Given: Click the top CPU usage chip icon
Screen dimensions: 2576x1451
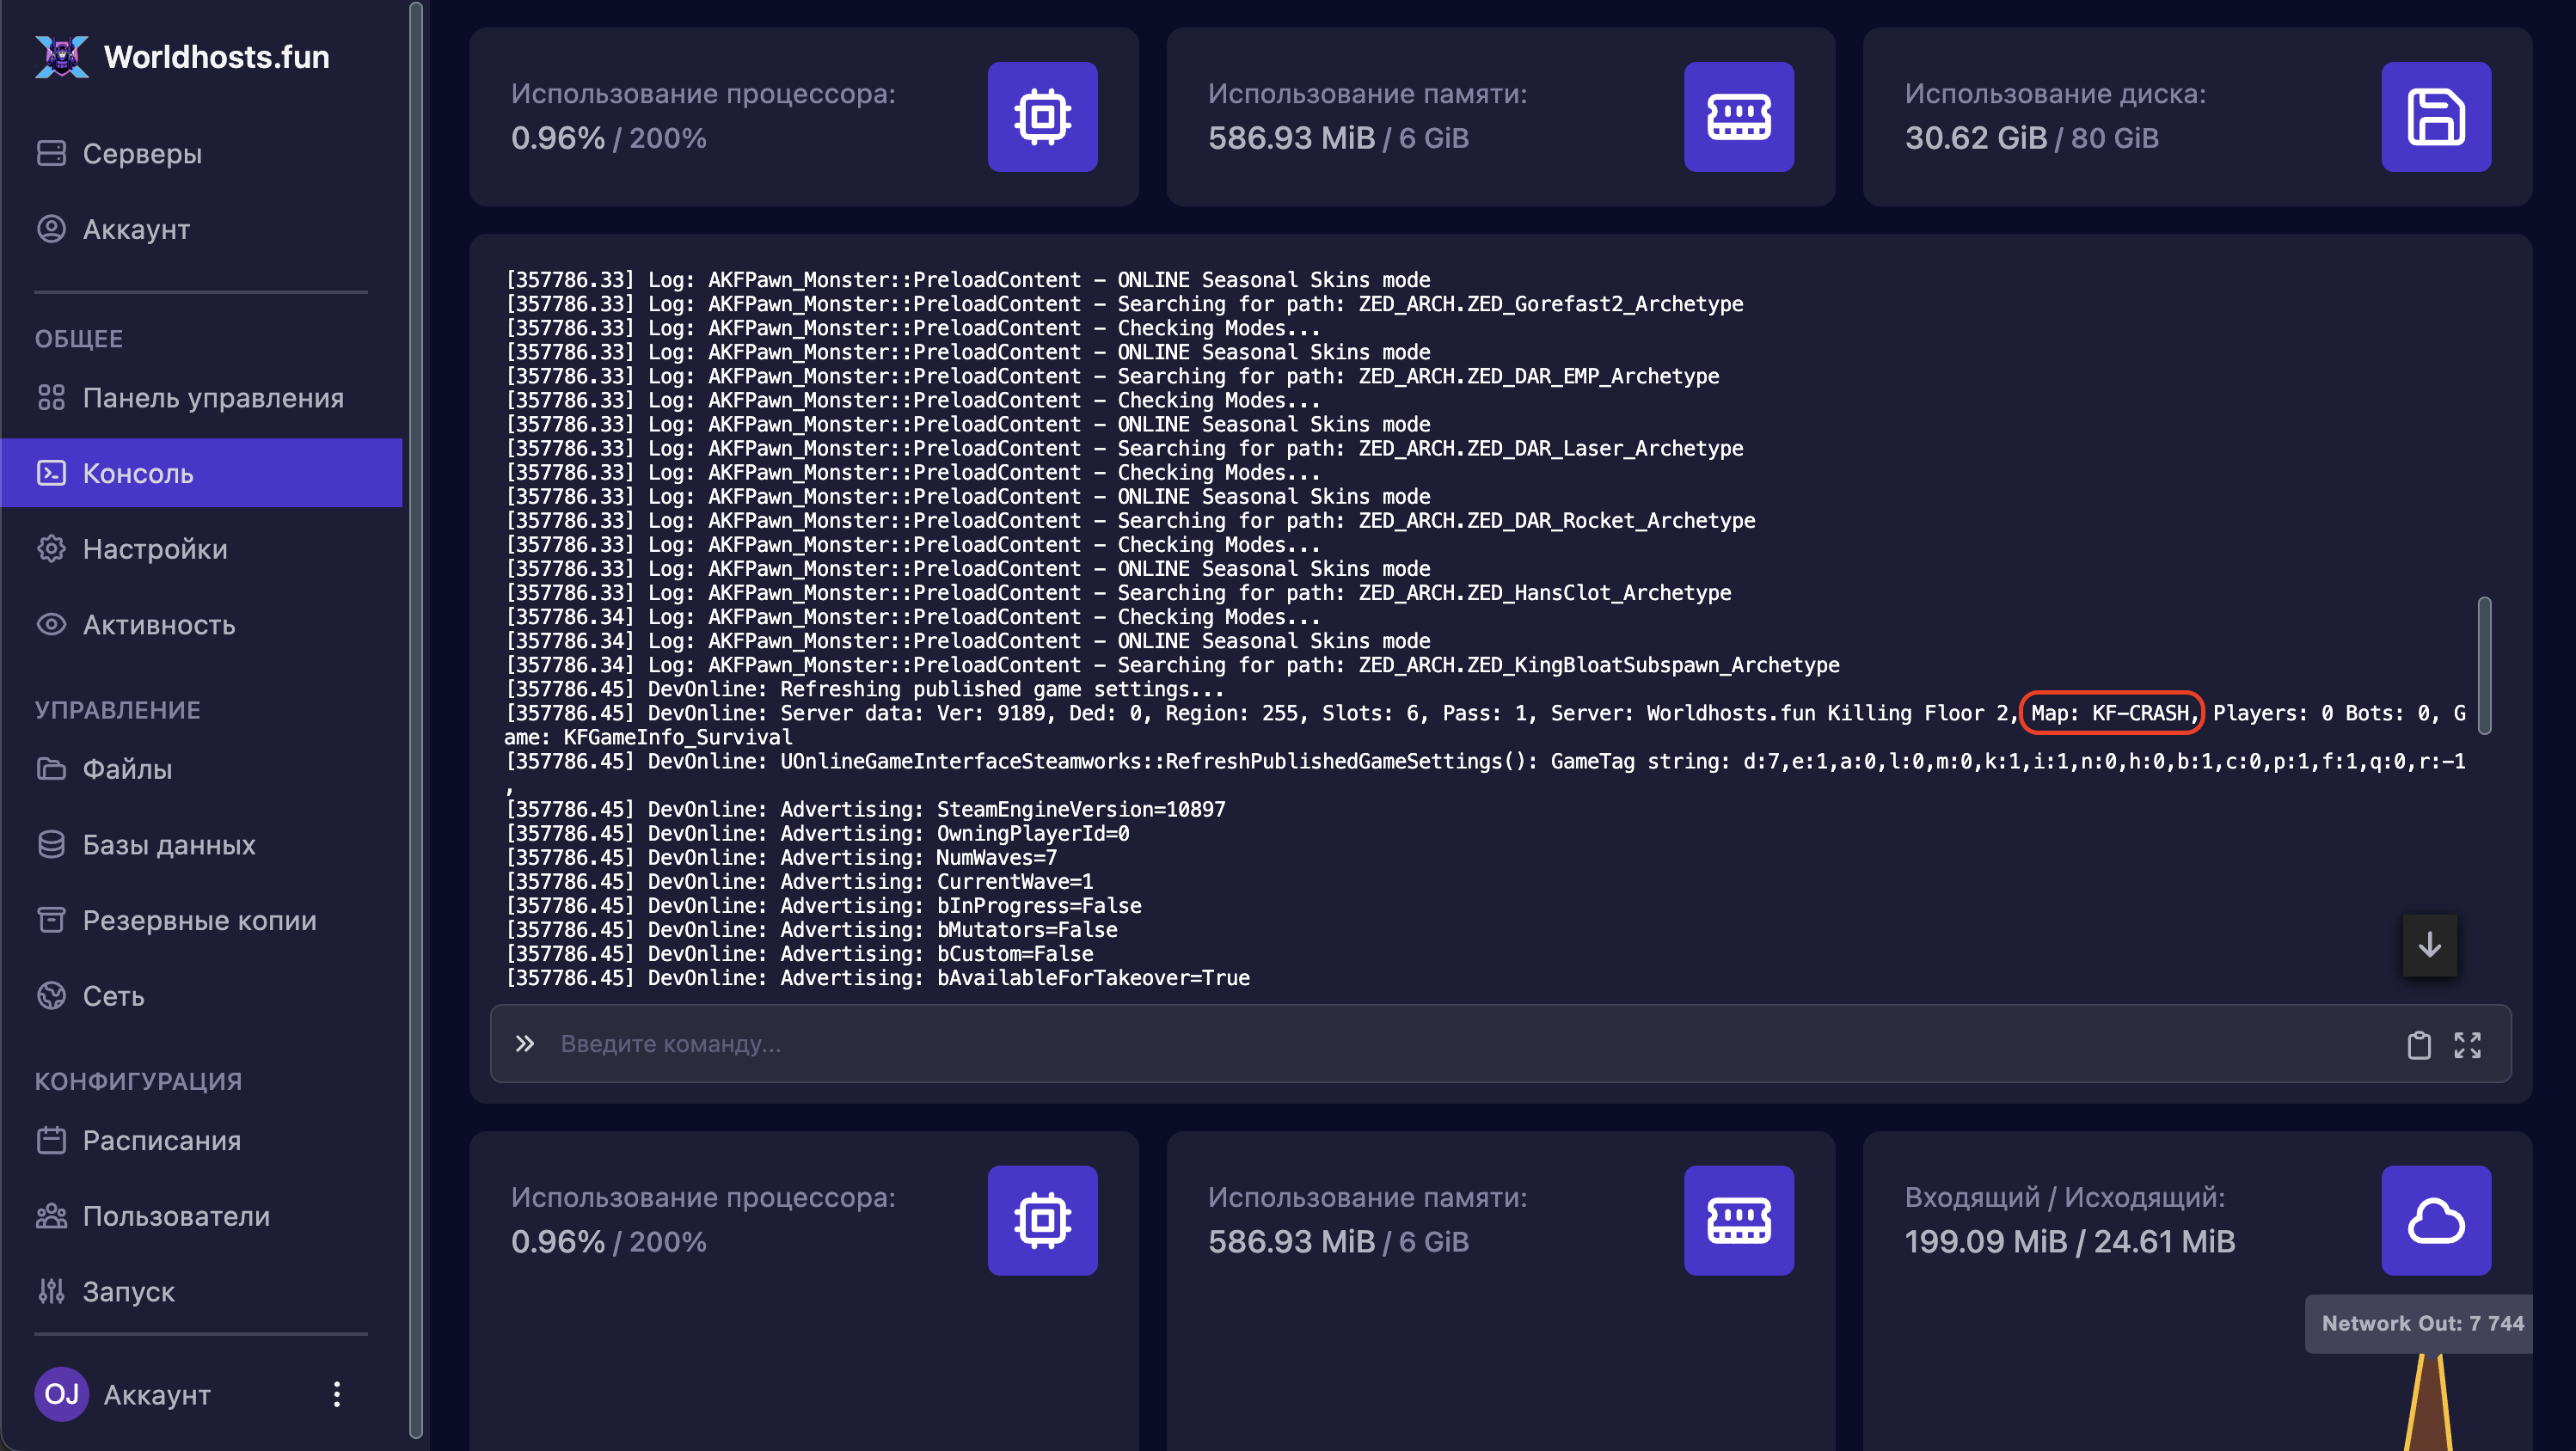Looking at the screenshot, I should point(1042,117).
